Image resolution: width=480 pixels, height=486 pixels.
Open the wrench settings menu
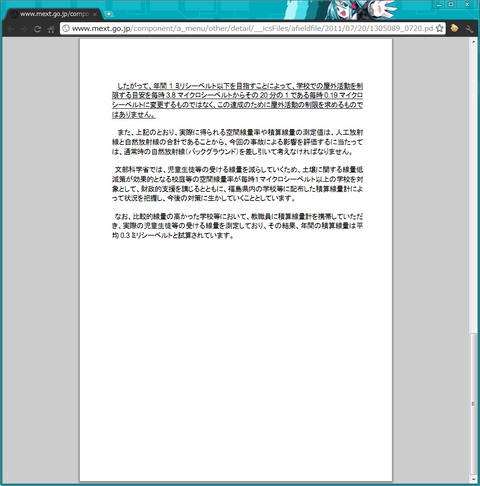[x=469, y=29]
